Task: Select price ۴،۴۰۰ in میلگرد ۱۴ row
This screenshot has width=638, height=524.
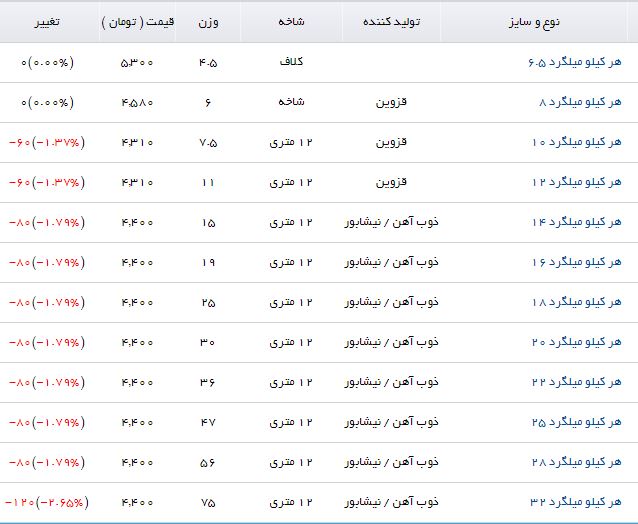Action: pos(137,223)
